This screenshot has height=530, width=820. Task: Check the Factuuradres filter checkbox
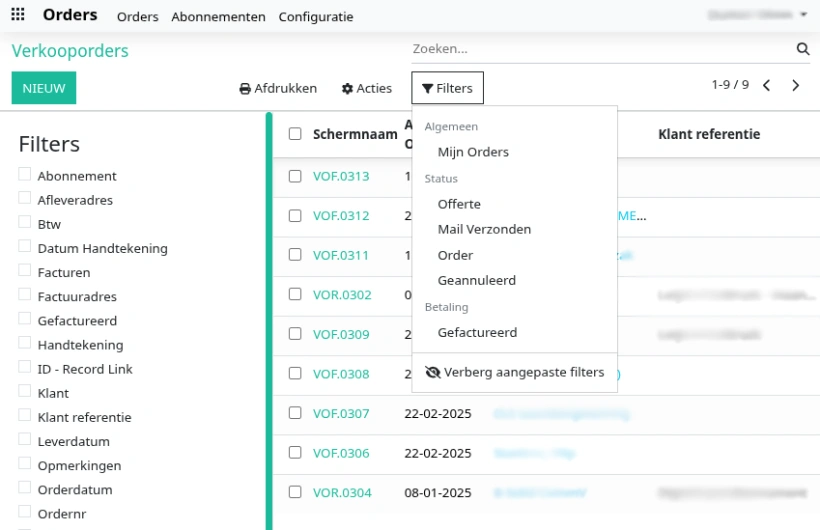coord(25,294)
